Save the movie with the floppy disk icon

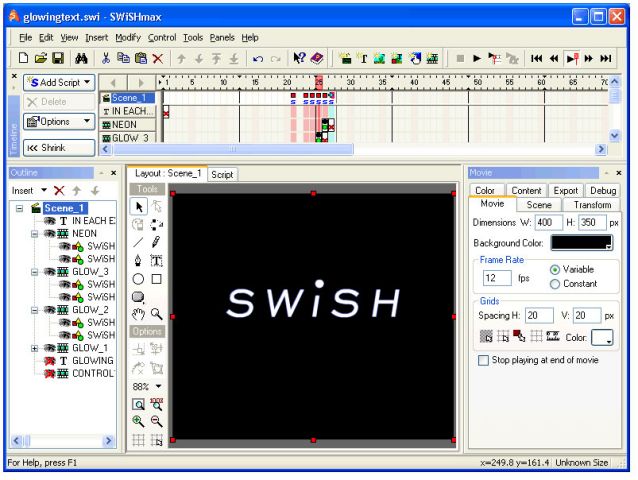pyautogui.click(x=58, y=59)
